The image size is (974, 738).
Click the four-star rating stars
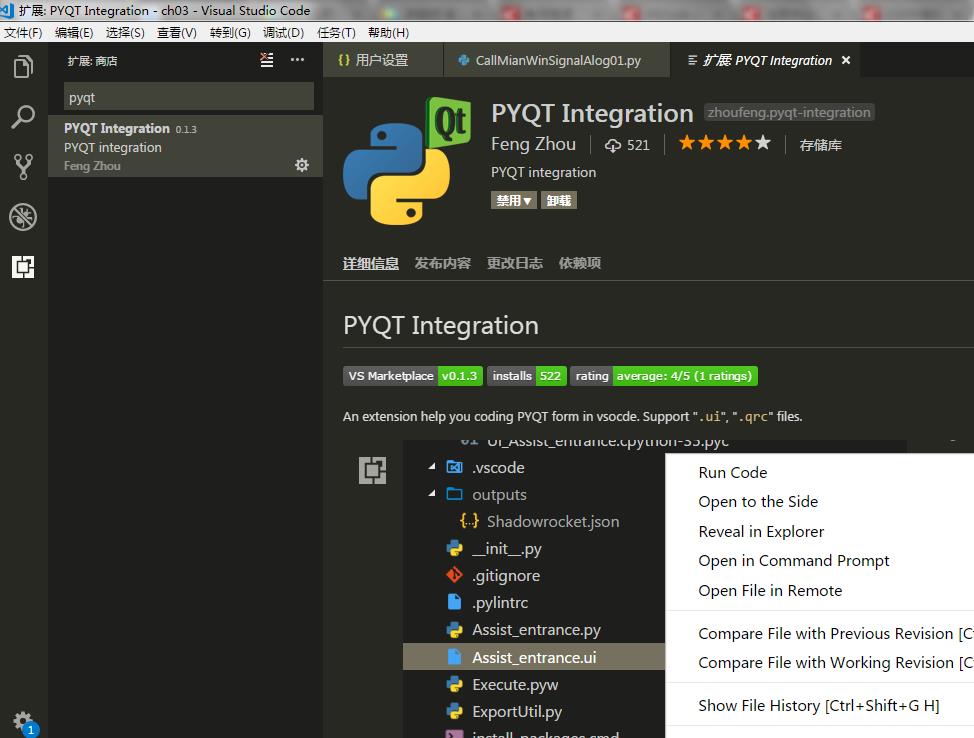(724, 142)
